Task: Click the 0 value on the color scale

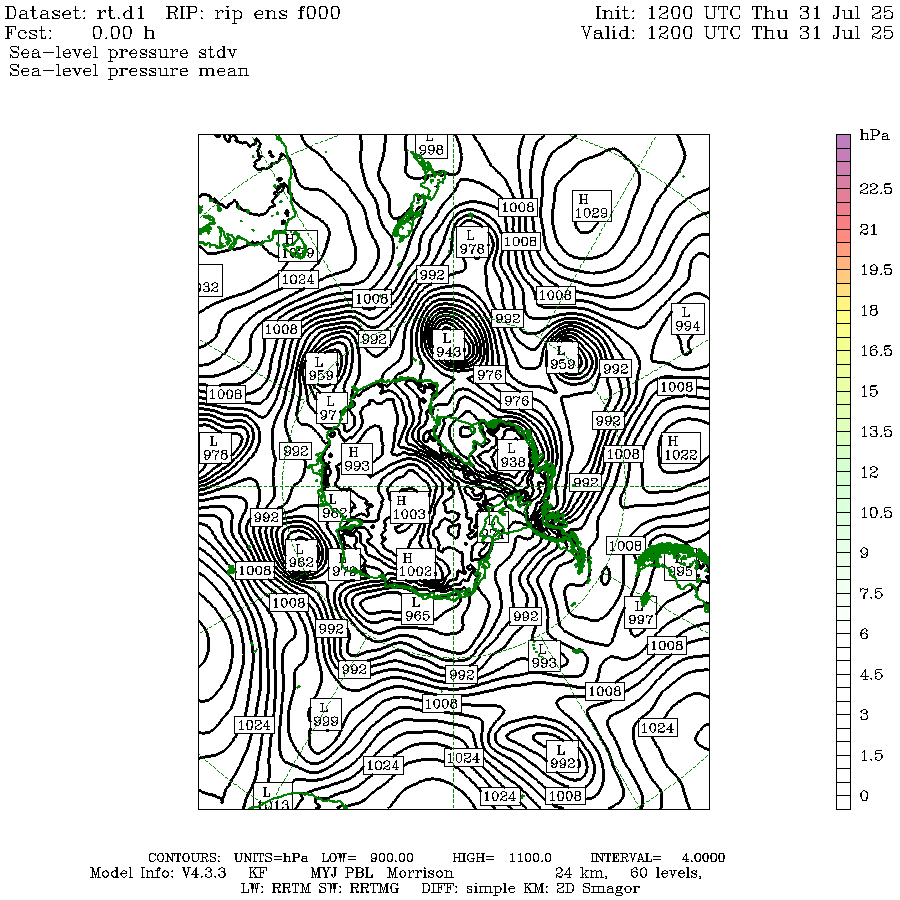Action: (864, 796)
